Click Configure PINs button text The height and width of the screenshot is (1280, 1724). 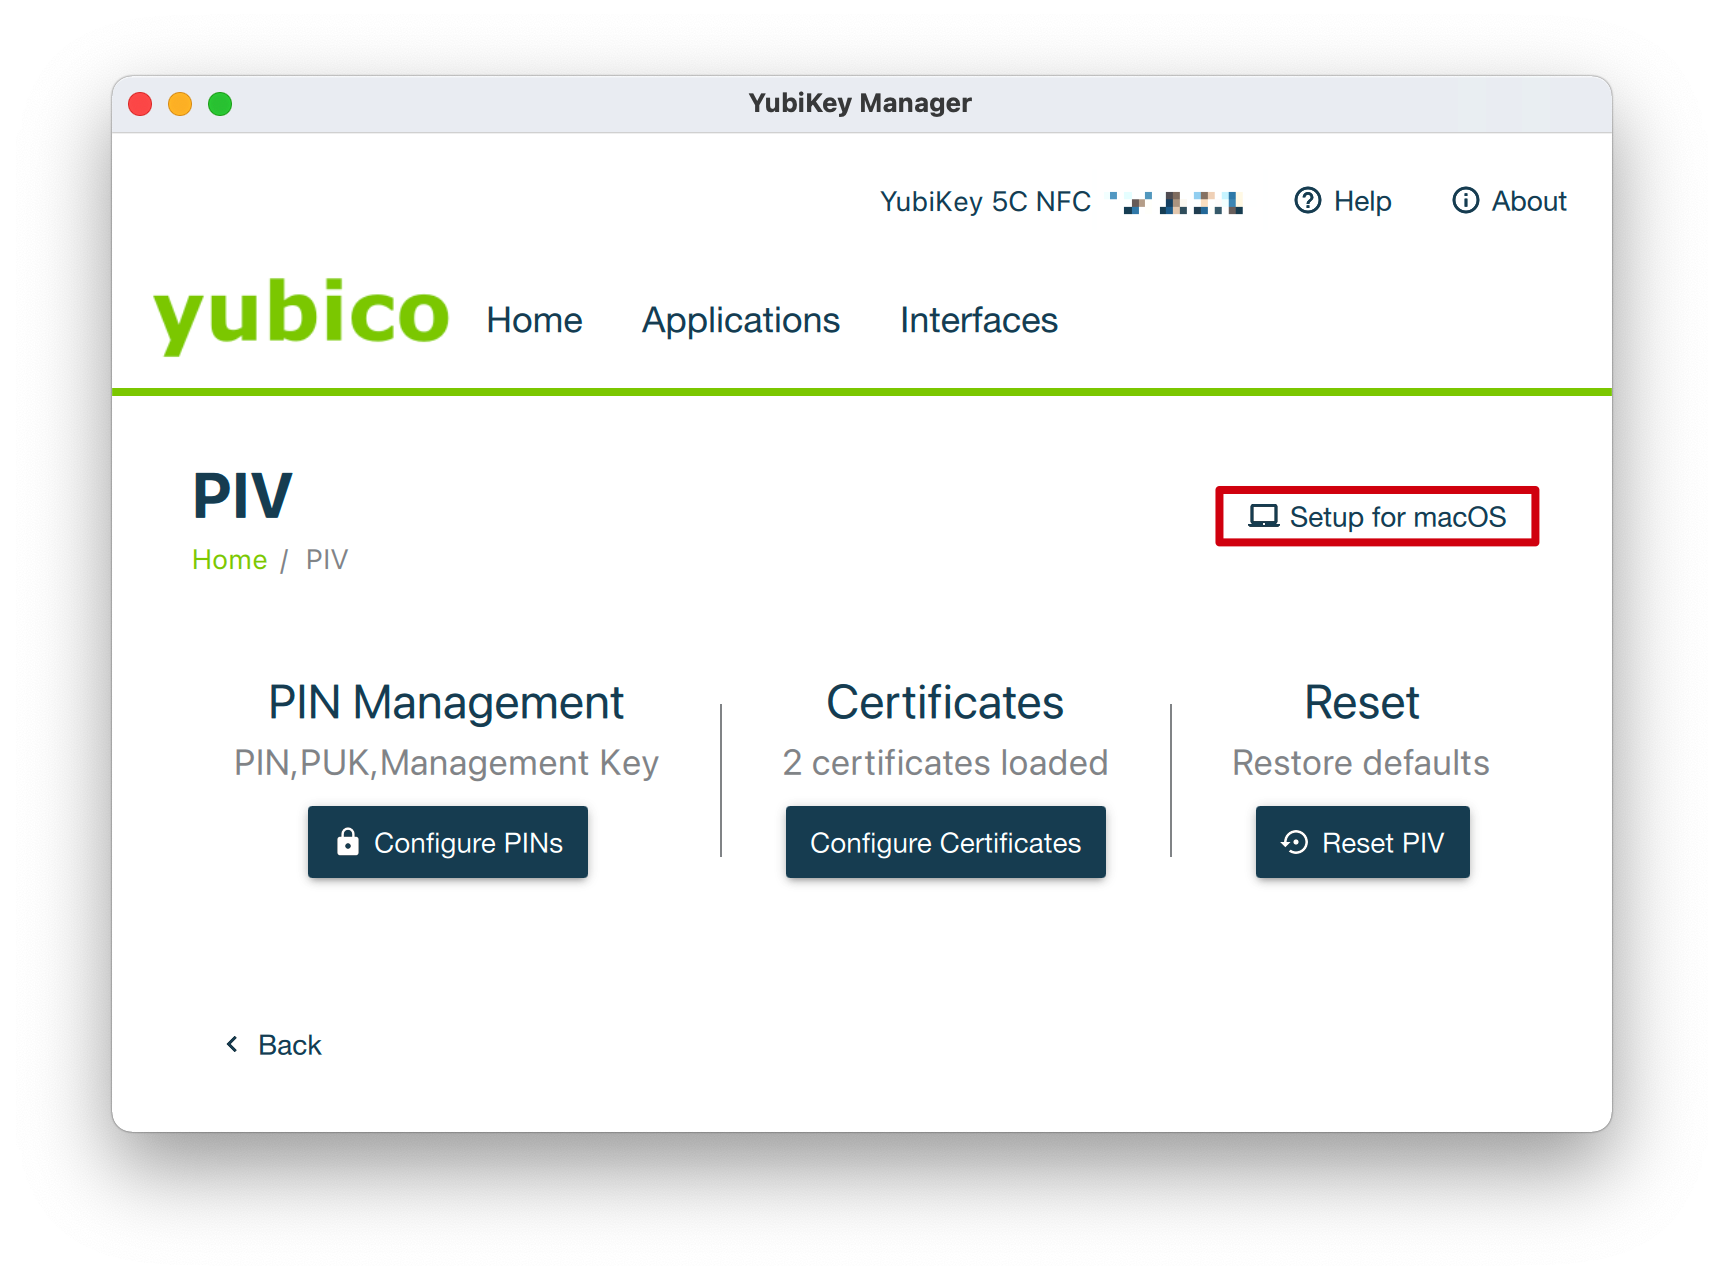[x=468, y=843]
